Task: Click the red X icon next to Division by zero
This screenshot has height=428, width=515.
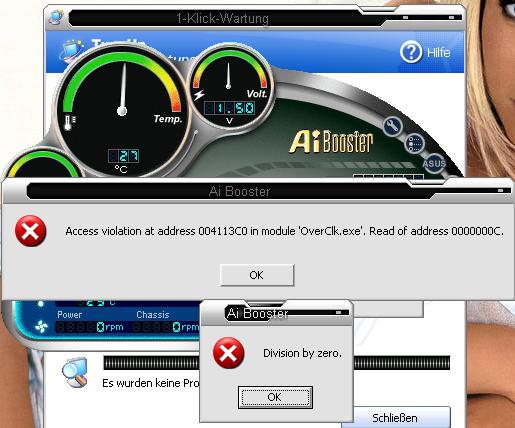Action: [x=229, y=353]
